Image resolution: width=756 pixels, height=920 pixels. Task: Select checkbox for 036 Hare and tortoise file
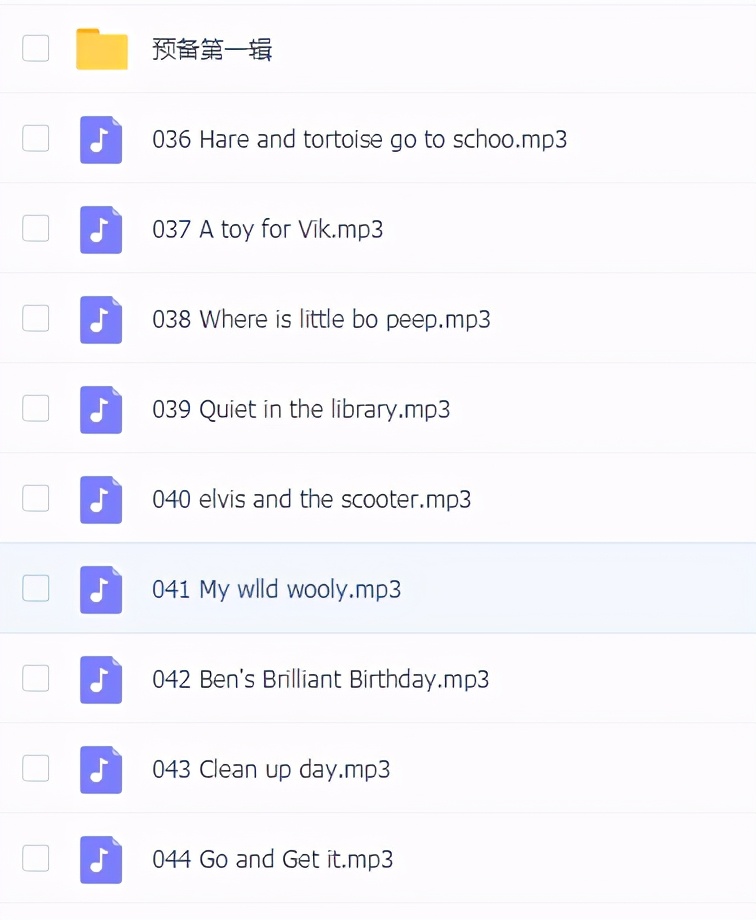pyautogui.click(x=36, y=138)
